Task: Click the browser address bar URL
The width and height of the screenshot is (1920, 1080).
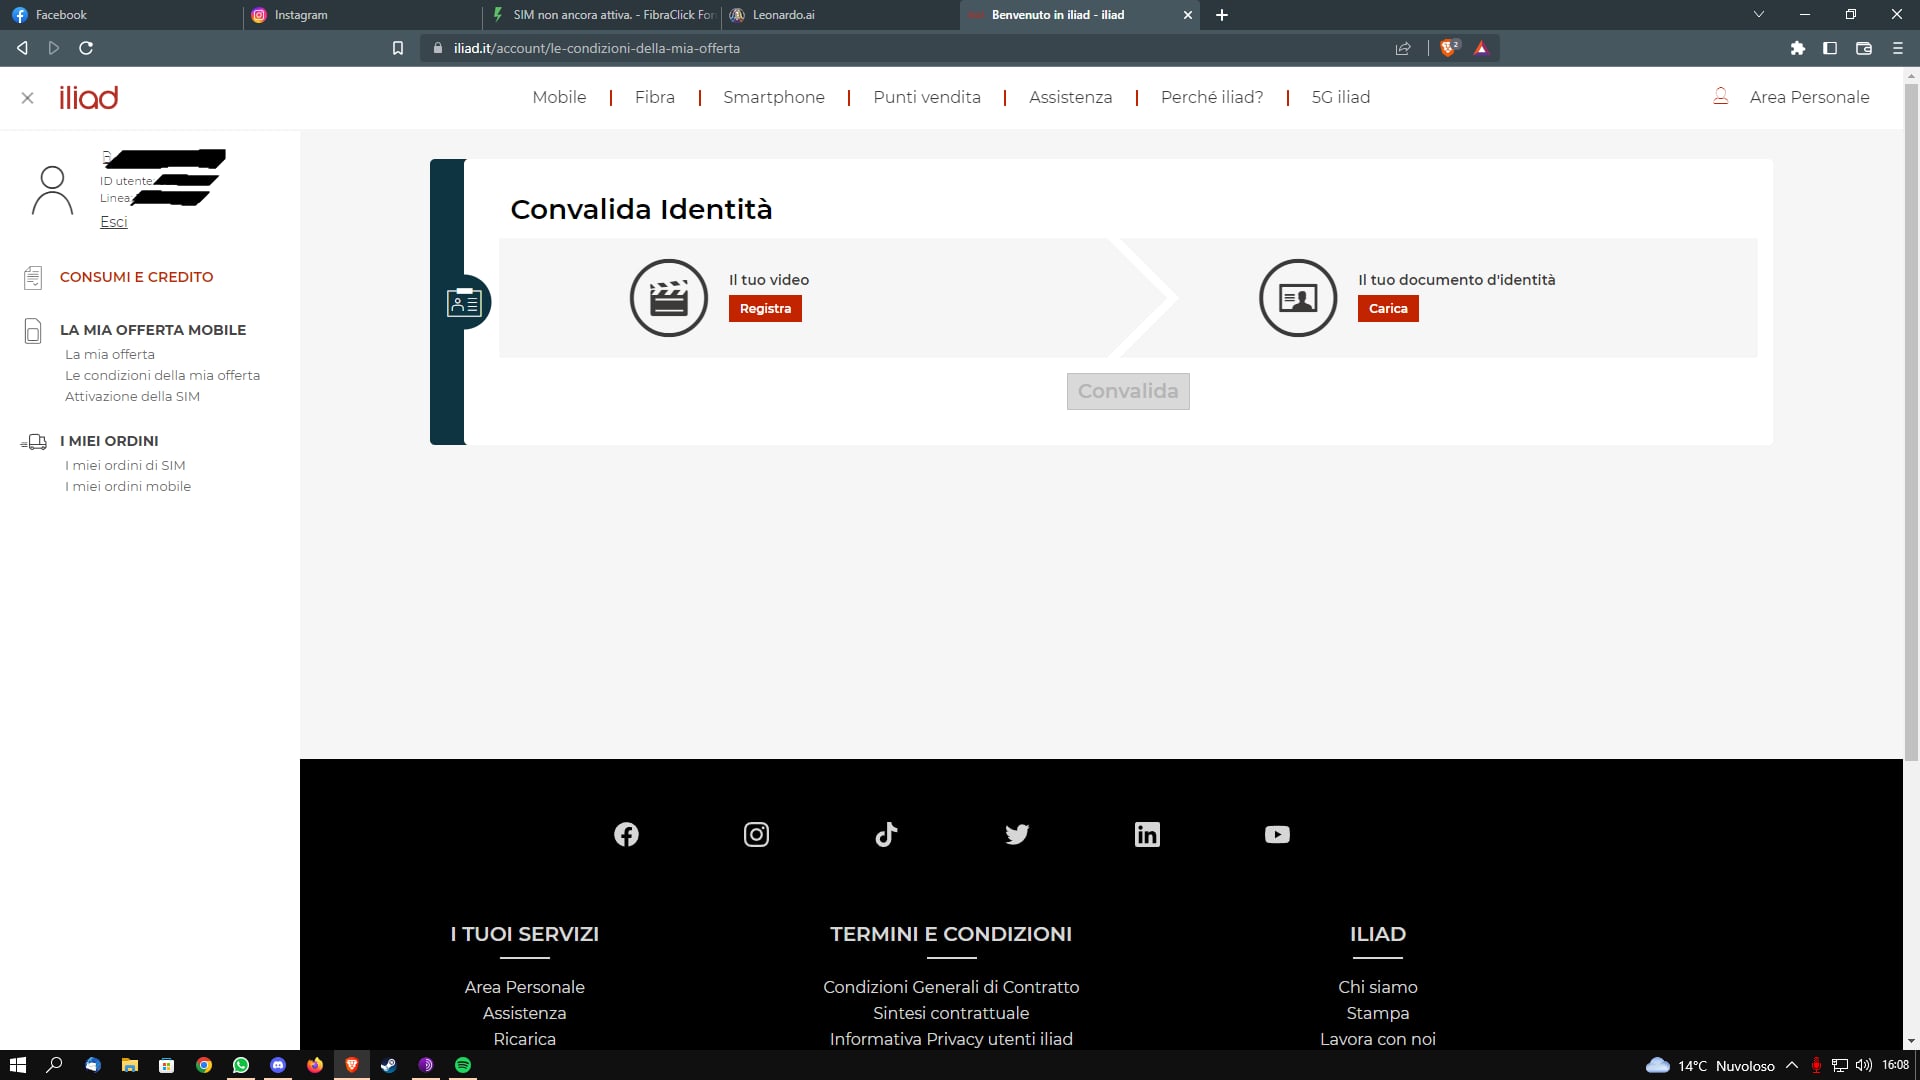Action: [x=597, y=48]
